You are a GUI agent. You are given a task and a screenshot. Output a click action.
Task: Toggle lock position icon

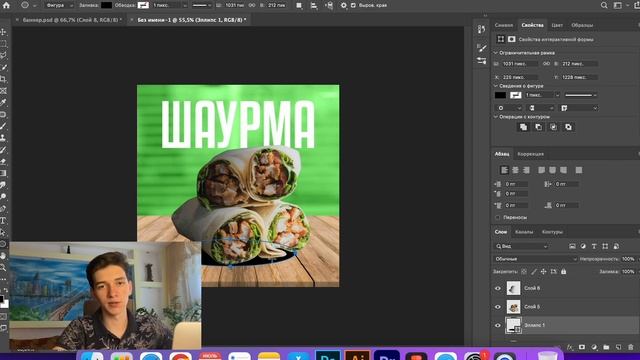543,271
